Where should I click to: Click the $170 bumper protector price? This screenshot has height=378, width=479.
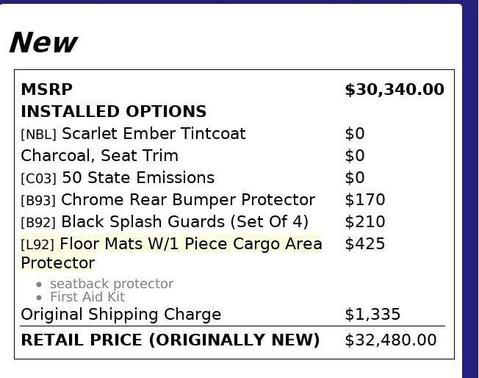click(365, 200)
